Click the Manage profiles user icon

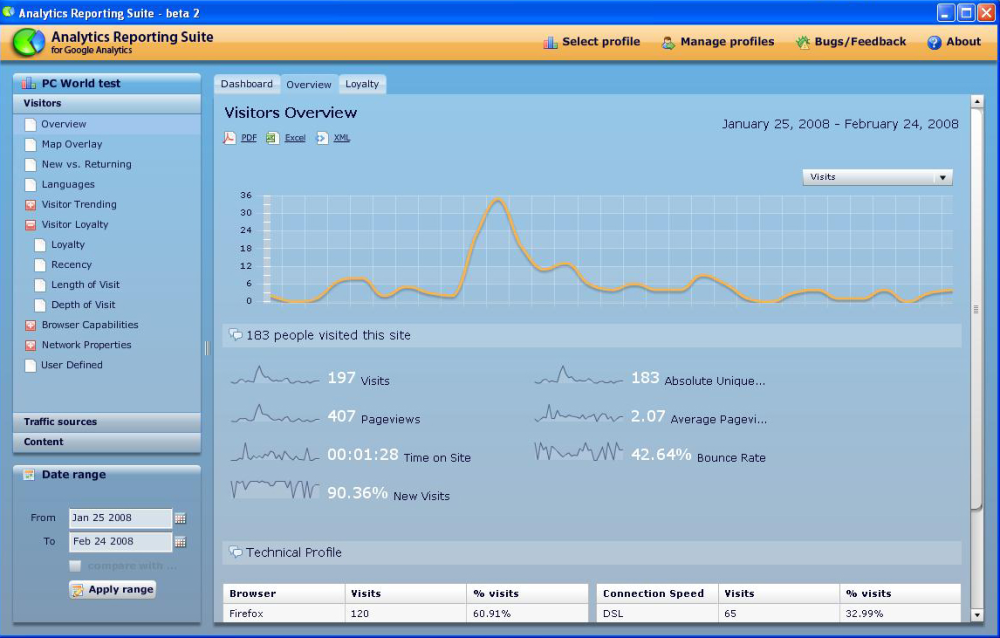[668, 42]
